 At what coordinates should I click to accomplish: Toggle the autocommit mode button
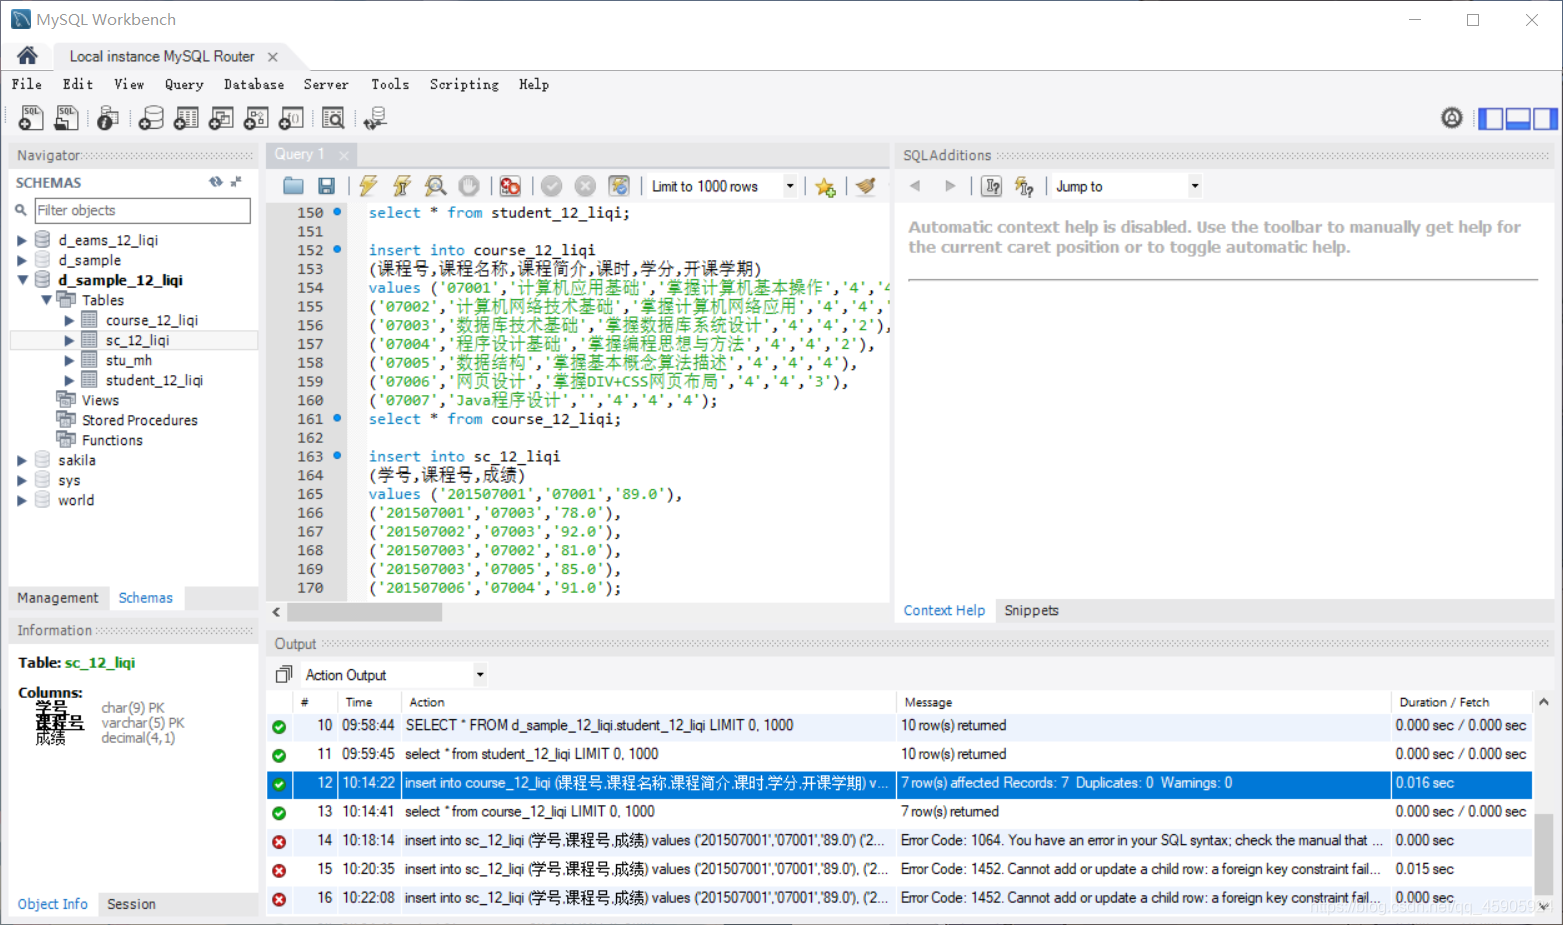(x=619, y=186)
